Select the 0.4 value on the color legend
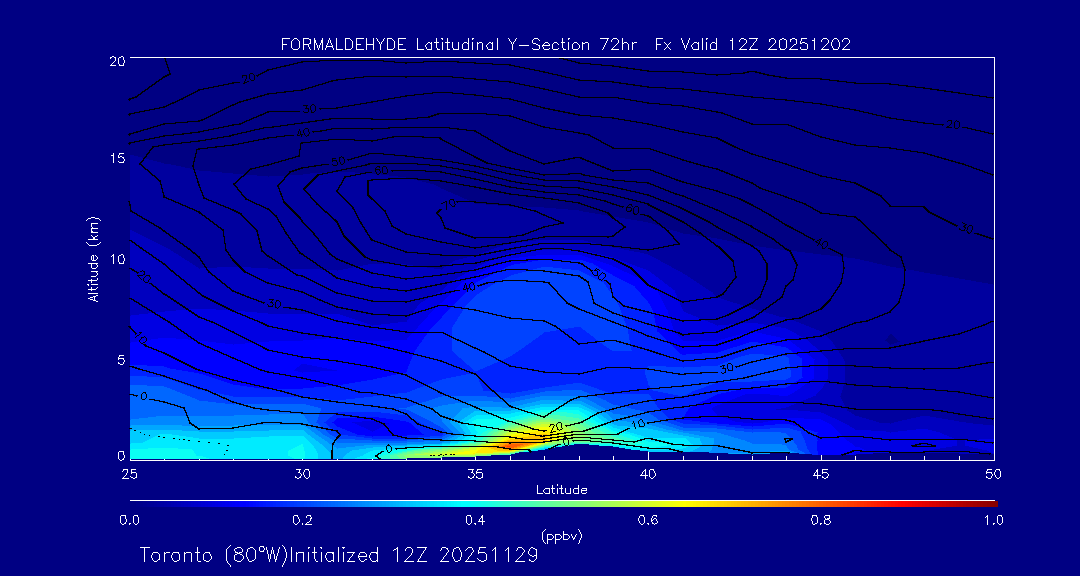 [x=475, y=520]
